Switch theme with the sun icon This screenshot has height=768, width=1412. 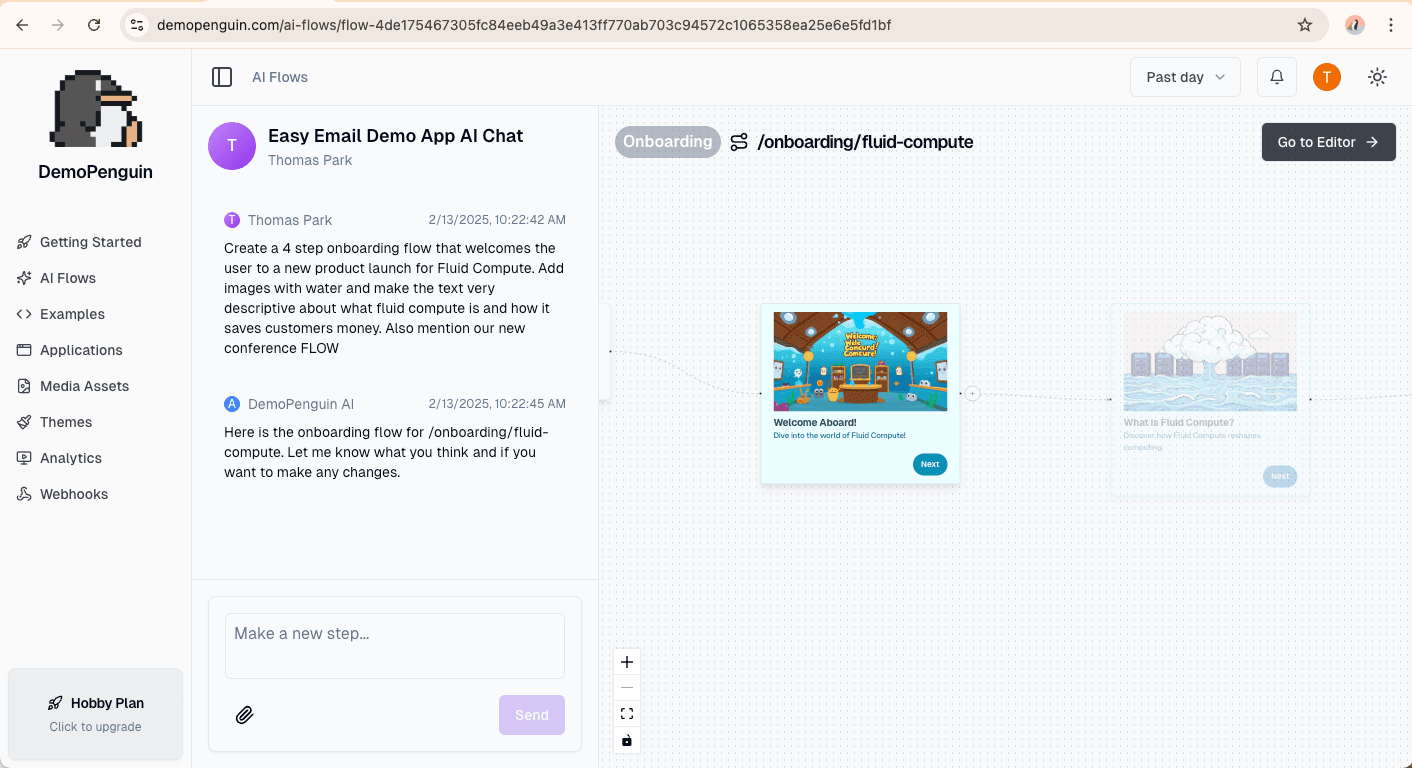pyautogui.click(x=1377, y=77)
